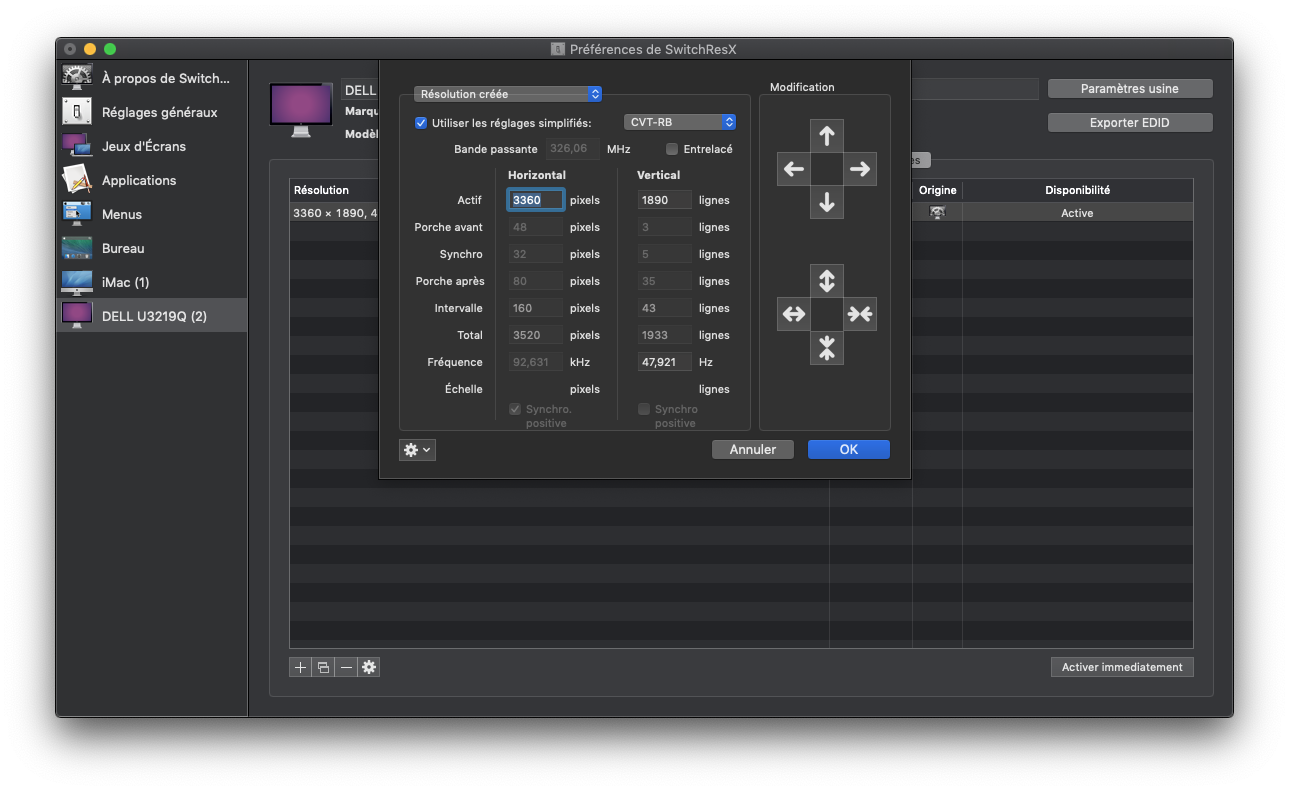Toggle horizontal Synchro. positive checkbox
1289x791 pixels.
coord(515,409)
